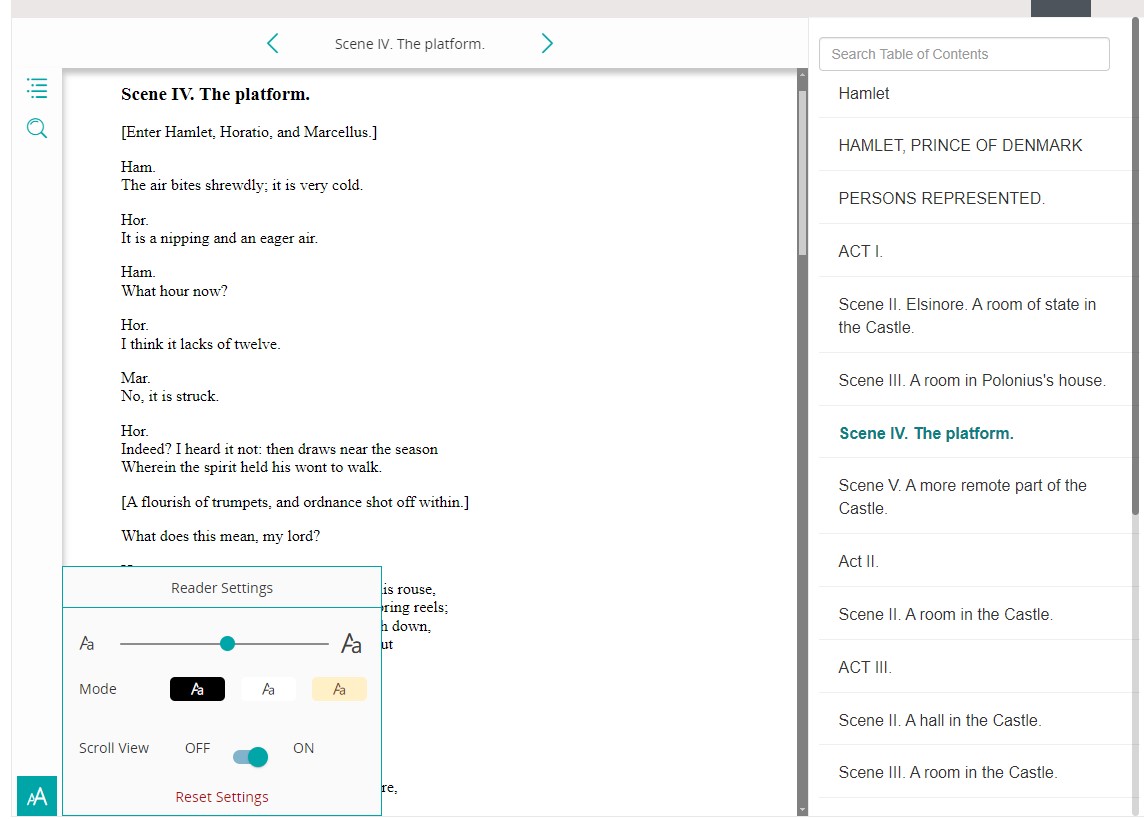This screenshot has height=819, width=1144.
Task: Go to Scene III. Polonius's house
Action: pos(975,381)
